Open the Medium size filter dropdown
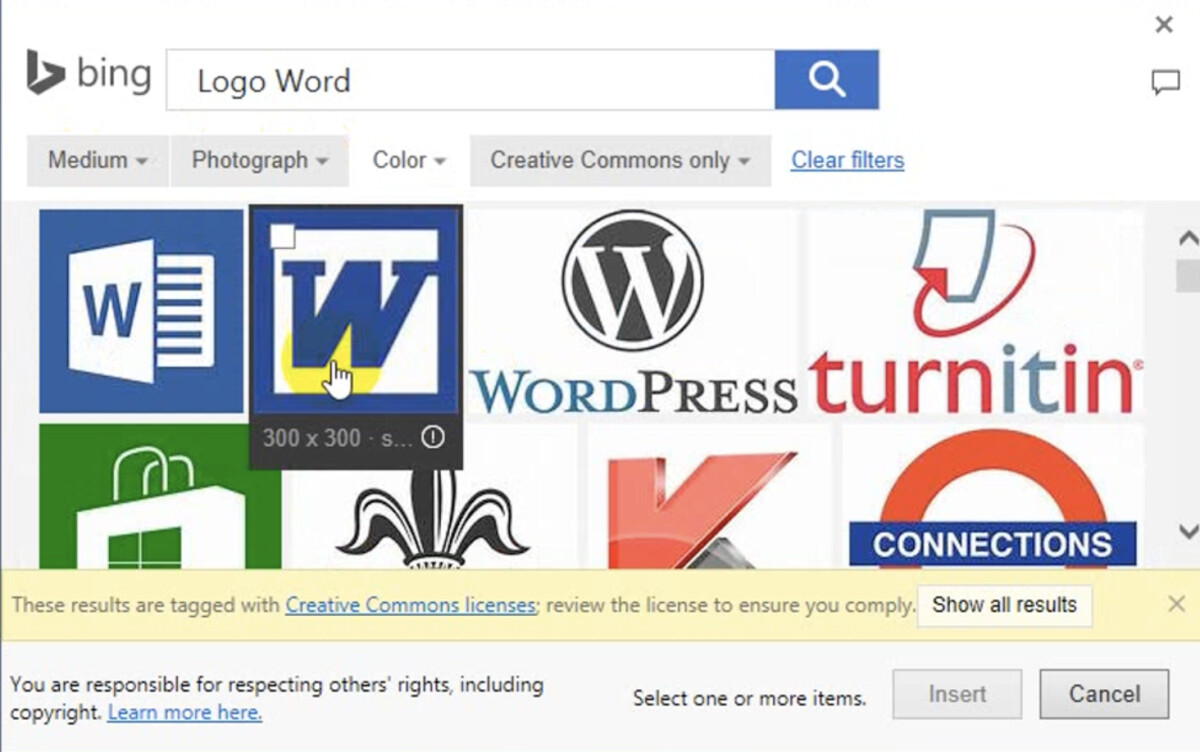Screen dimensions: 1200x752 pos(98,160)
